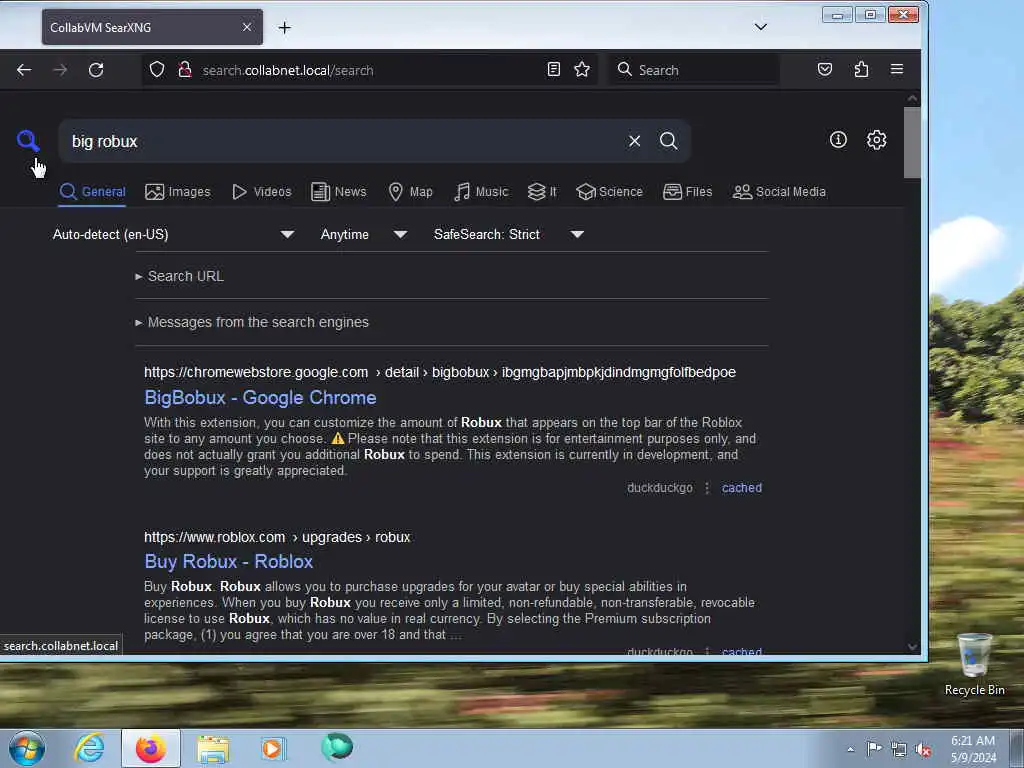Close the CollabVM SearXNG tab

pyautogui.click(x=247, y=27)
